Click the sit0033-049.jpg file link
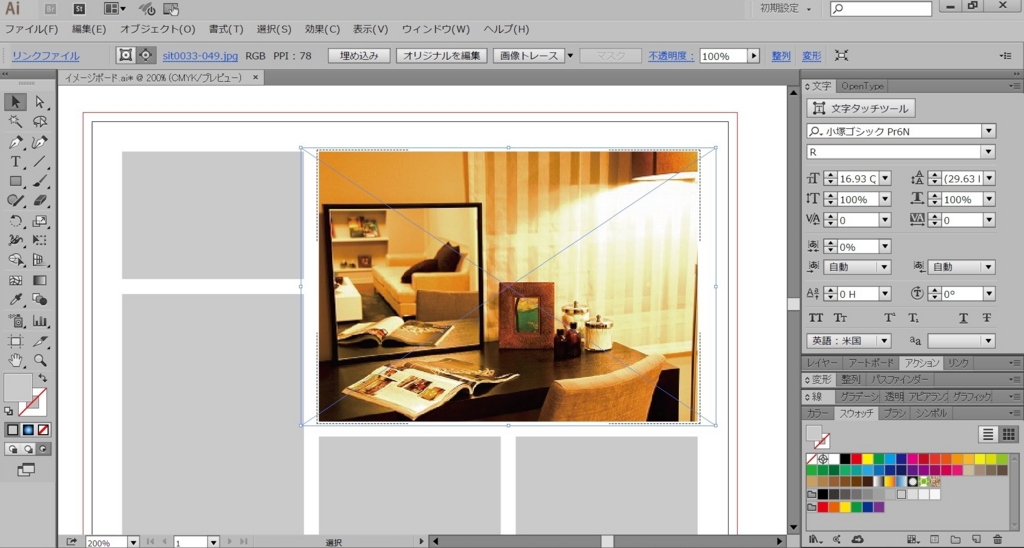1024x548 pixels. pos(199,56)
